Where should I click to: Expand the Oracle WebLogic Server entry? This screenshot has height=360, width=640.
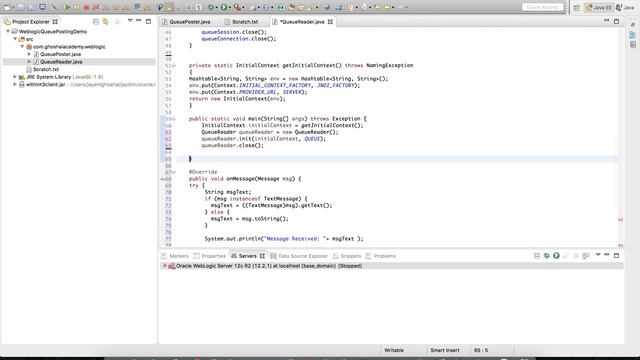(x=164, y=266)
